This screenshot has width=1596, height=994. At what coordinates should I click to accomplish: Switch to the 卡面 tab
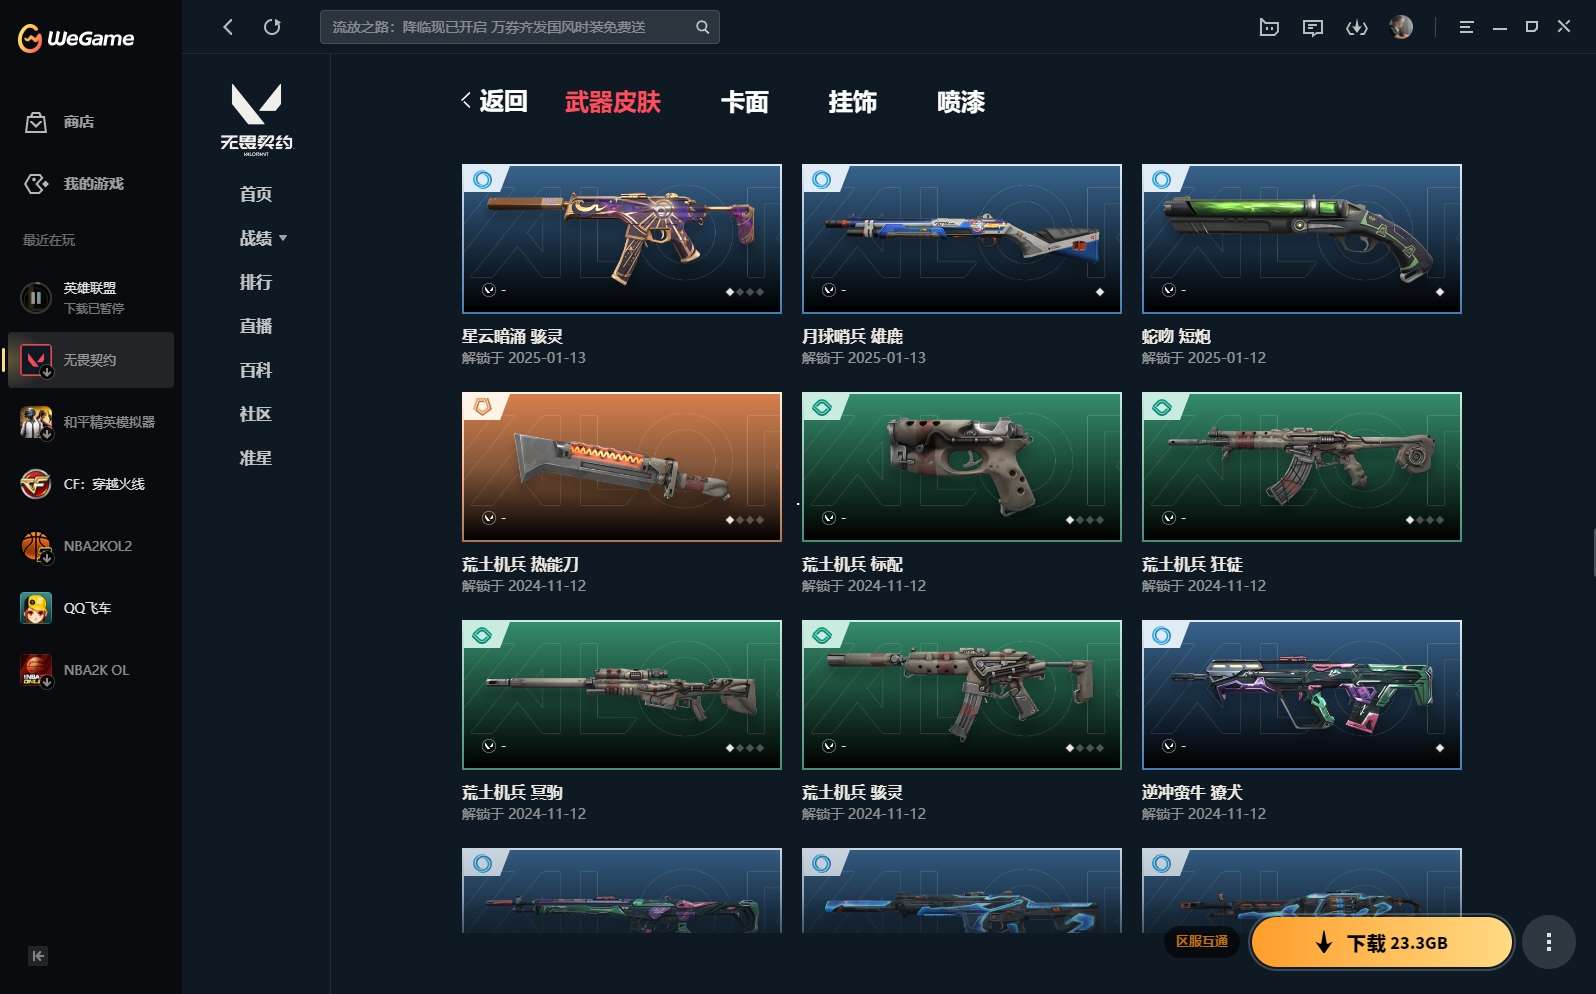click(x=745, y=102)
